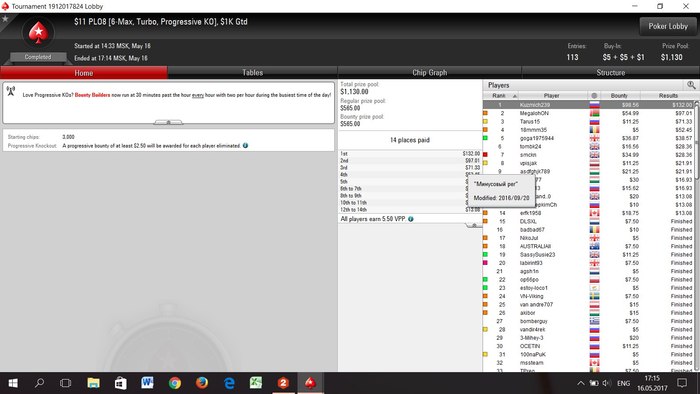Select player bomberguy in list
The width and height of the screenshot is (700, 394).
[x=588, y=321]
